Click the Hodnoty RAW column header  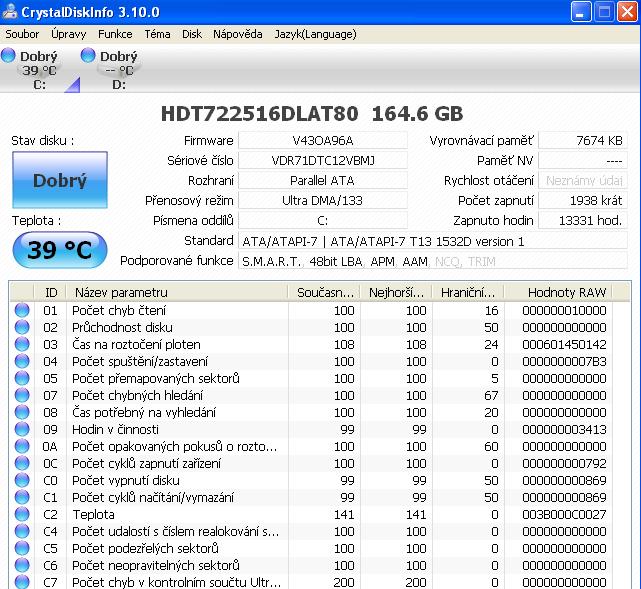click(x=567, y=292)
